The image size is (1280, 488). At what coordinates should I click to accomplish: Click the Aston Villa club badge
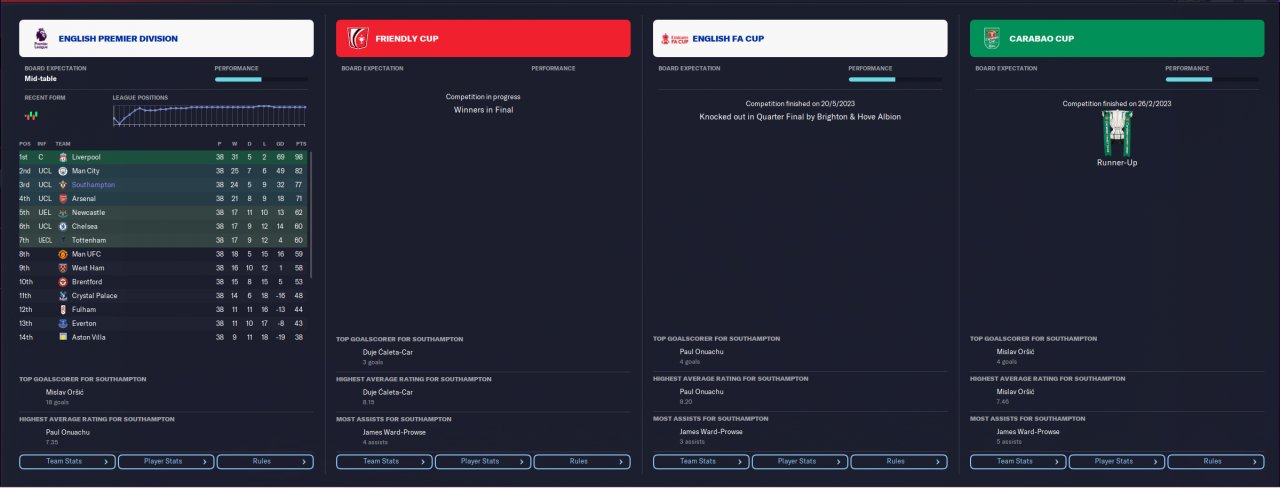point(62,337)
